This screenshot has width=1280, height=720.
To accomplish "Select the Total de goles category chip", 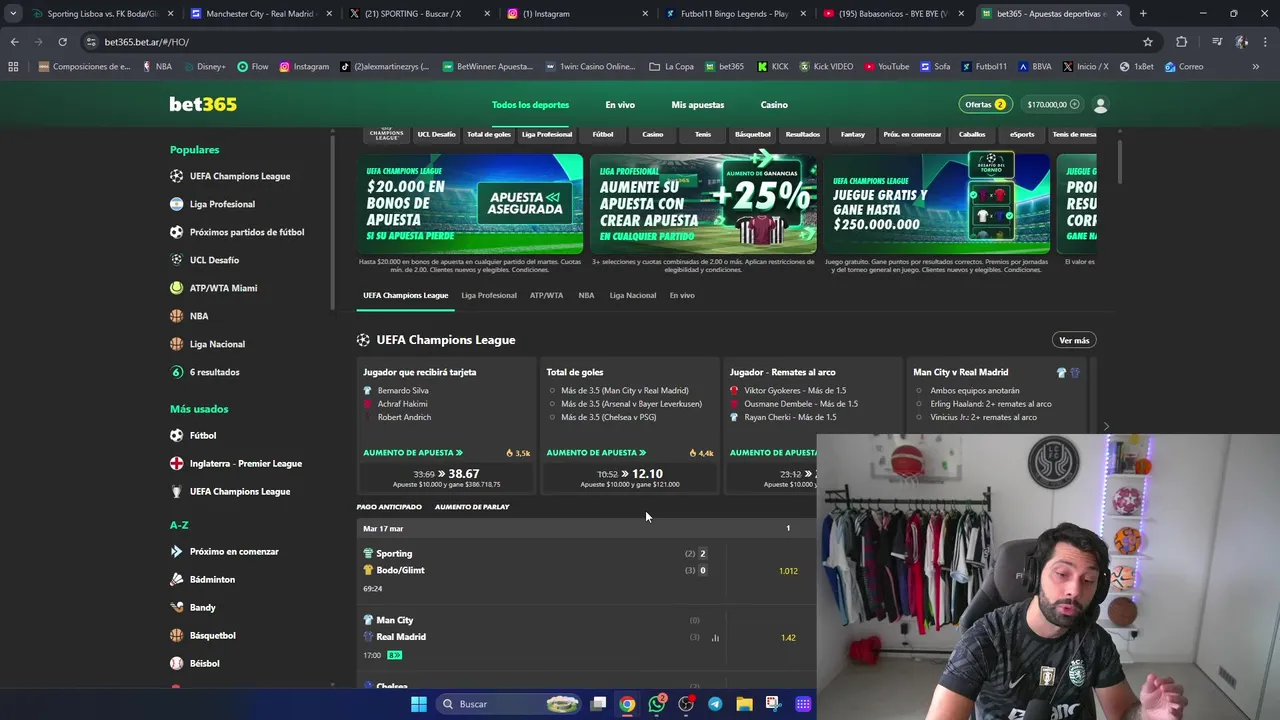I will point(489,134).
